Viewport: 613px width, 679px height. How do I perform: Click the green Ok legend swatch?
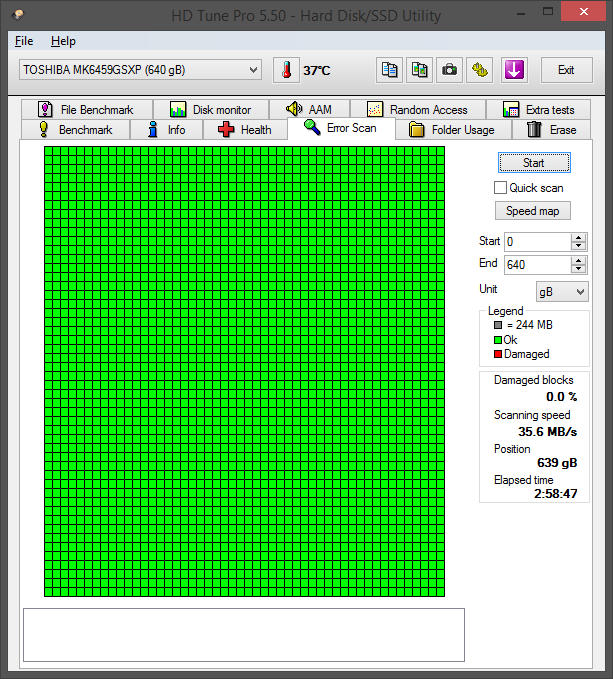tap(498, 340)
